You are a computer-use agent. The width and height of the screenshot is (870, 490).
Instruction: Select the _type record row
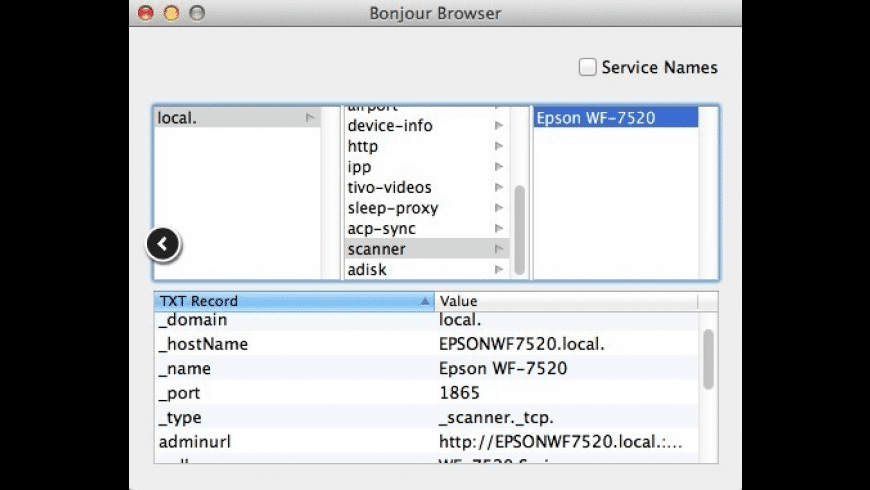pos(426,417)
